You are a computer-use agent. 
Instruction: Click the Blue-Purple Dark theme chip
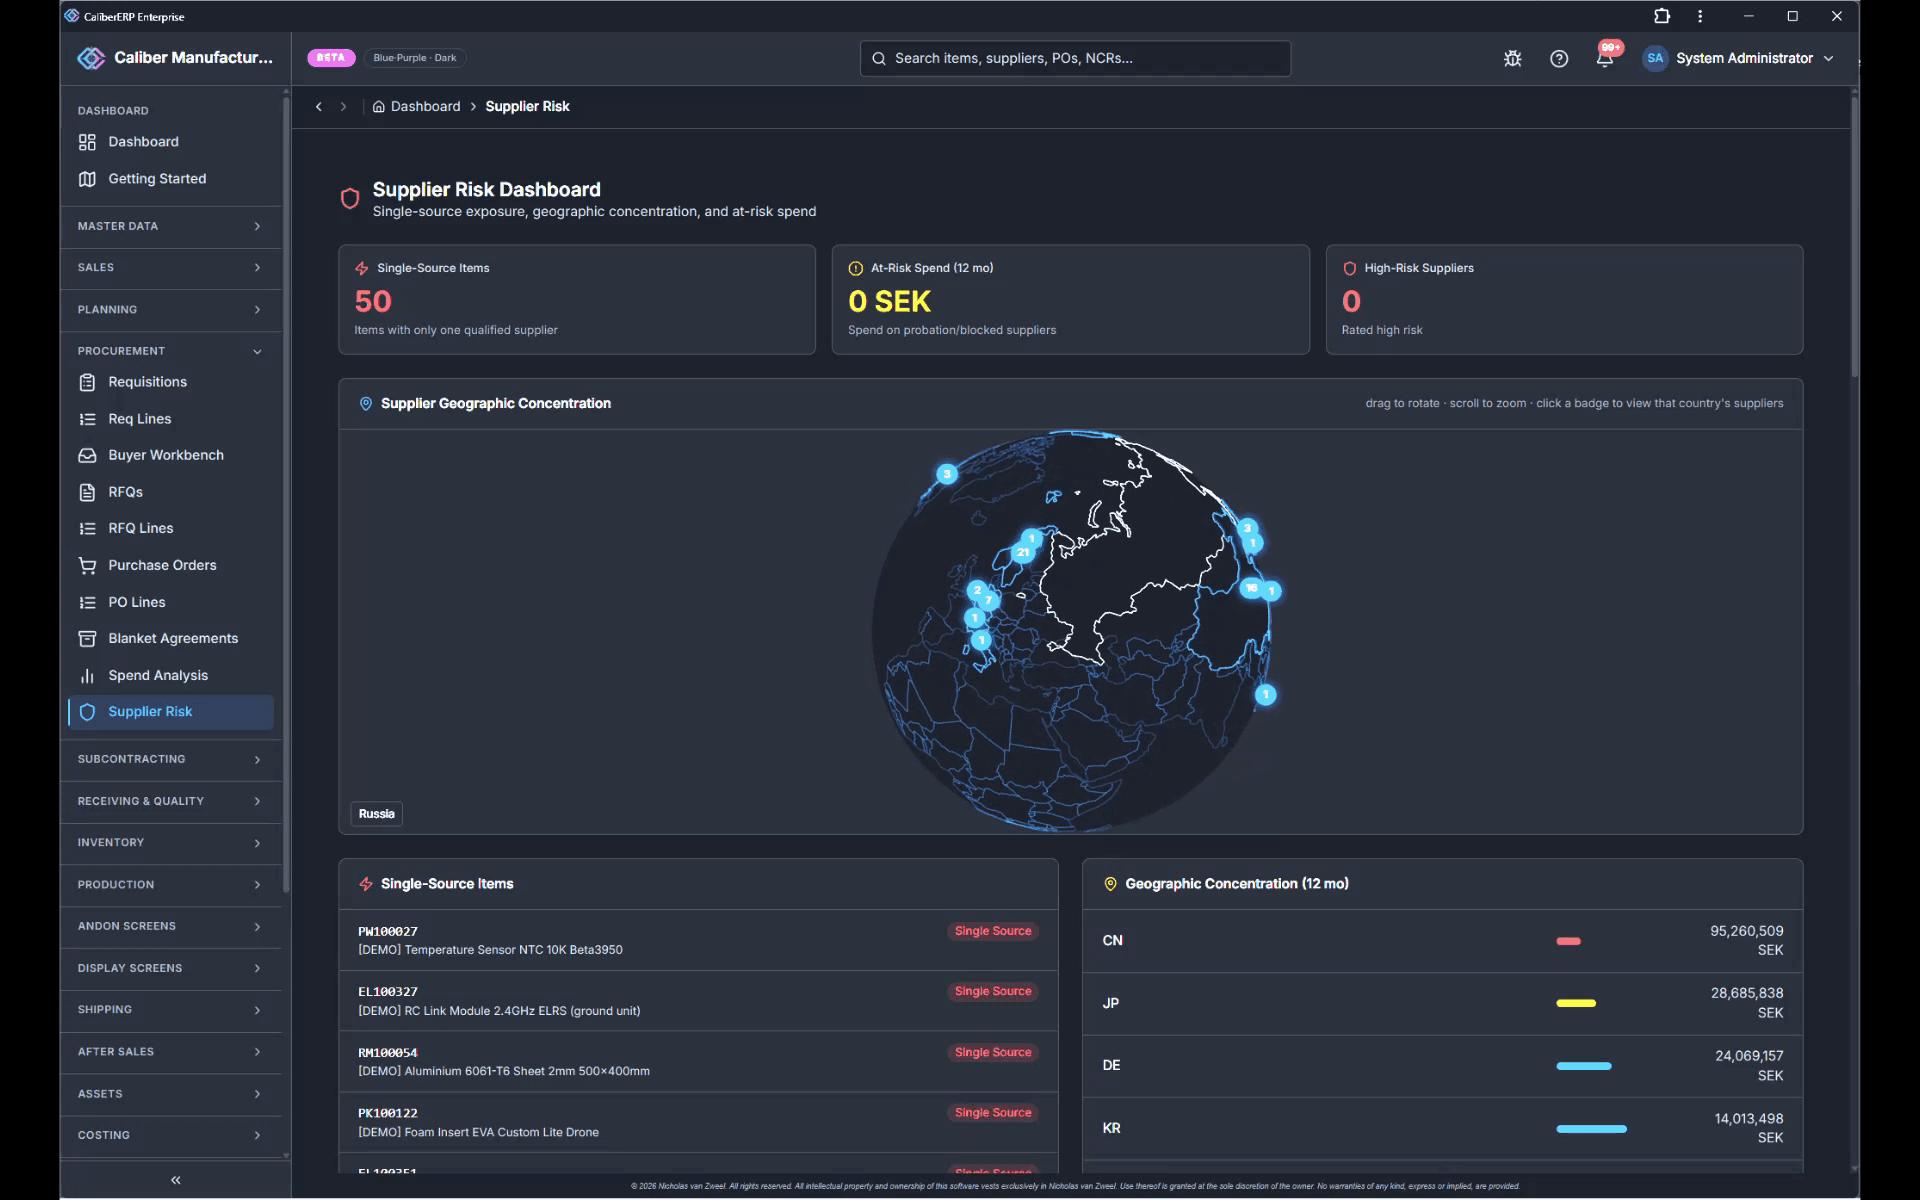(x=415, y=58)
